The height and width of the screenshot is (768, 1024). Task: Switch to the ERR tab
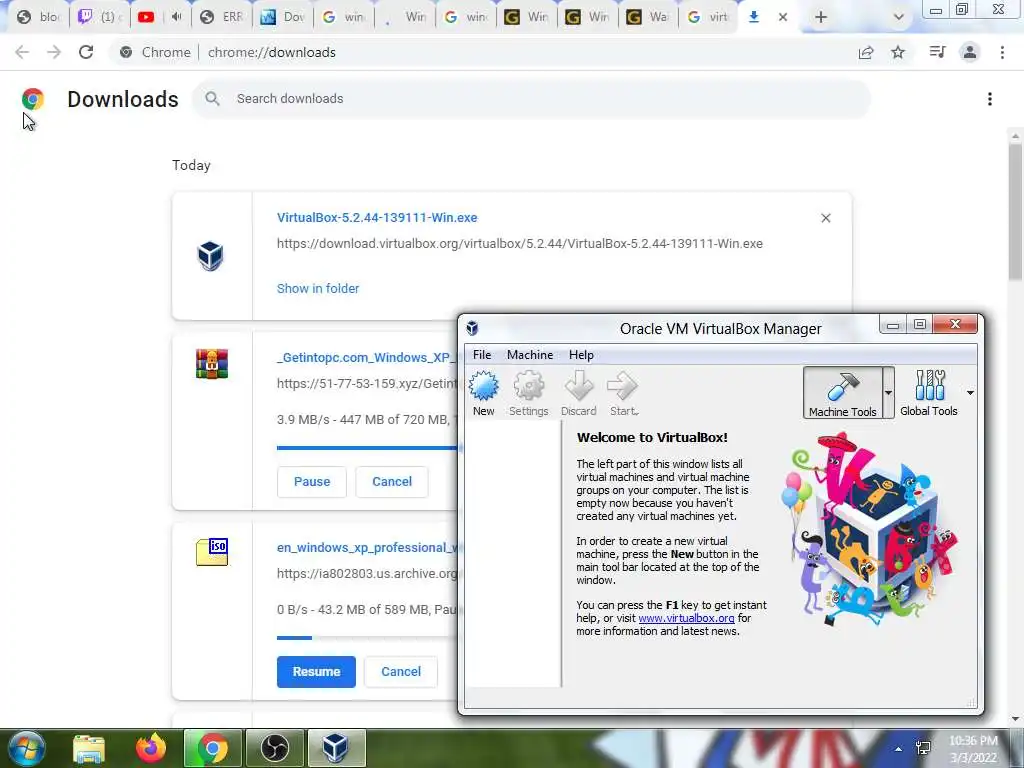tap(222, 17)
